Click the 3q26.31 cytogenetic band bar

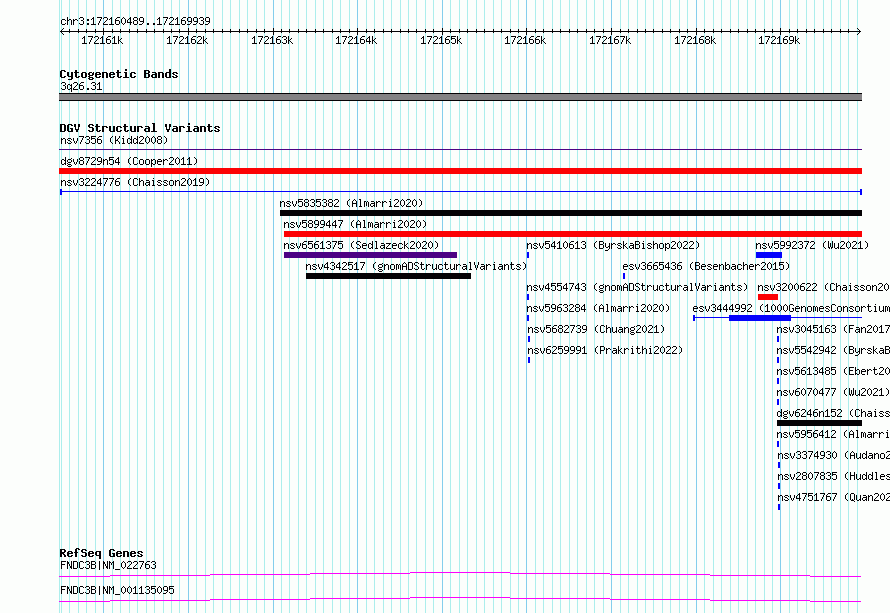click(460, 97)
